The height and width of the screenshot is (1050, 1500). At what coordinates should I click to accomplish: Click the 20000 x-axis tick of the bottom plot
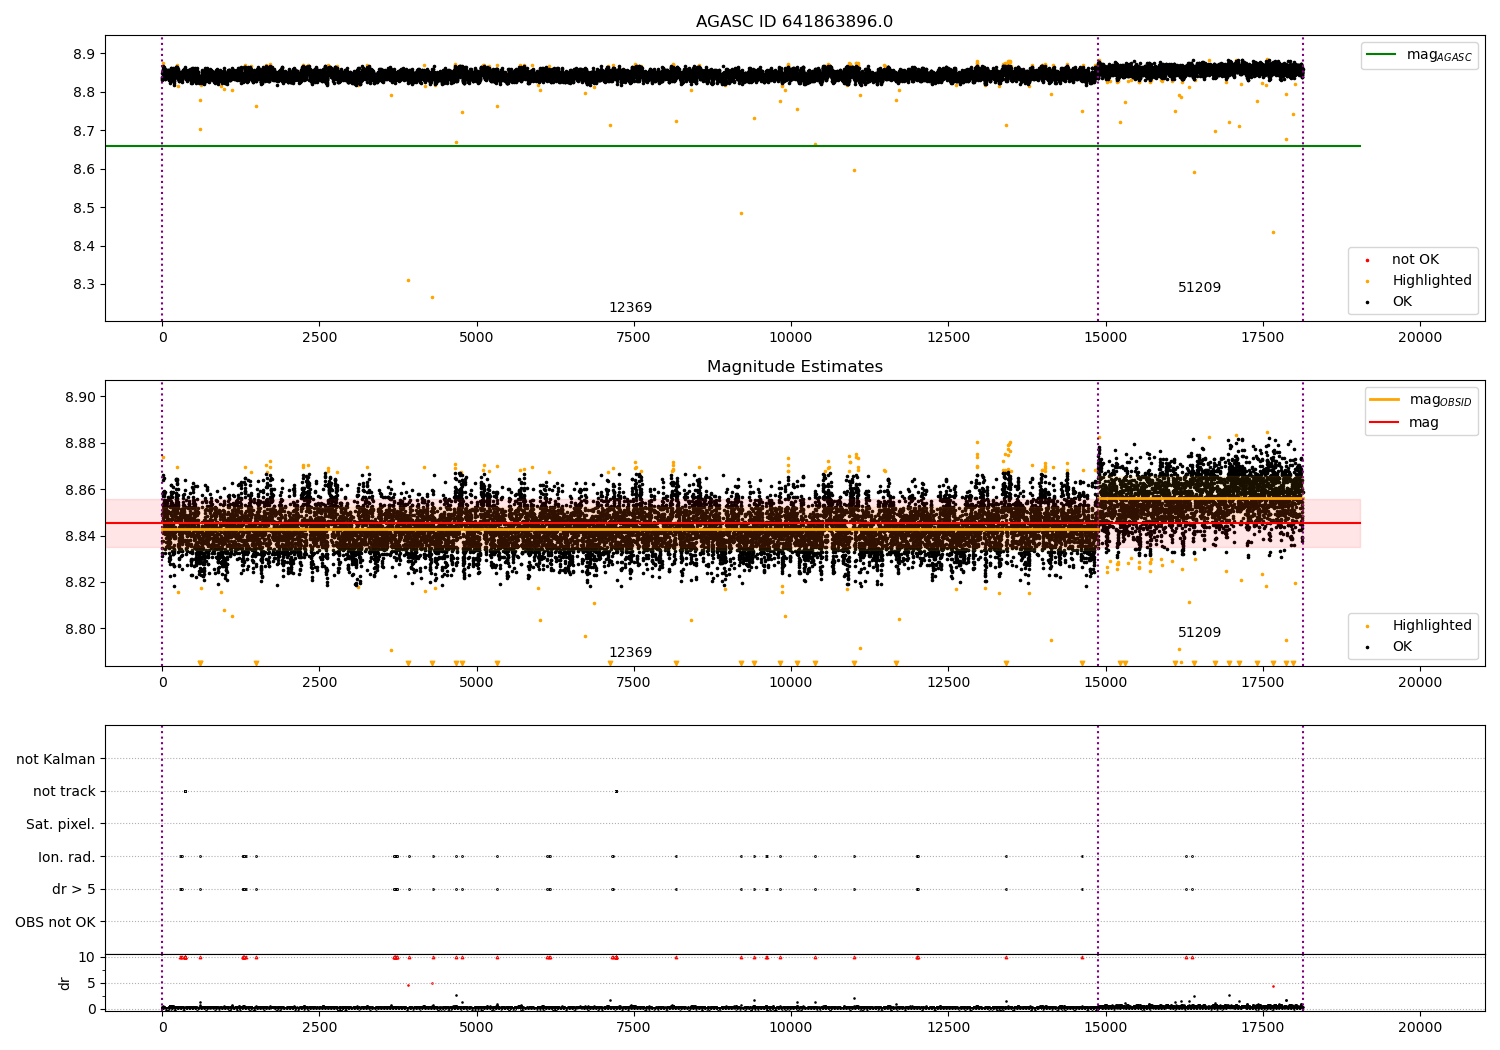1420,1026
